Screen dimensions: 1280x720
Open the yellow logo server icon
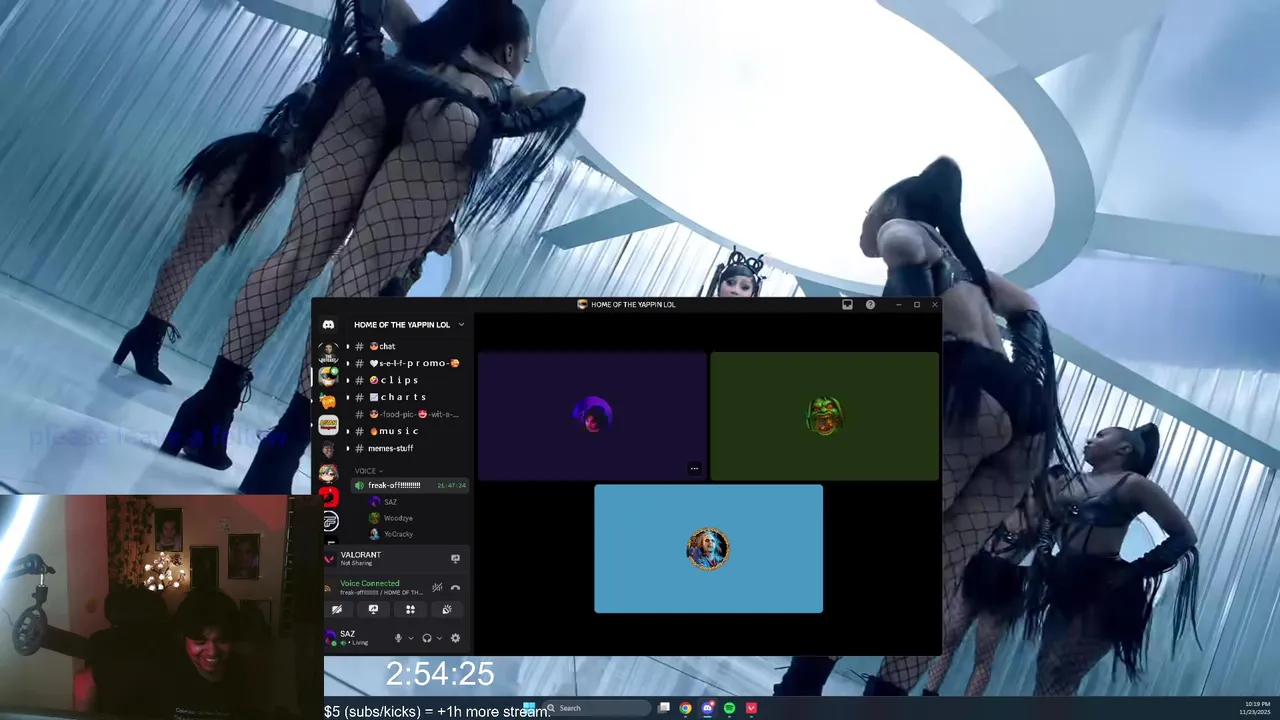pyautogui.click(x=328, y=424)
